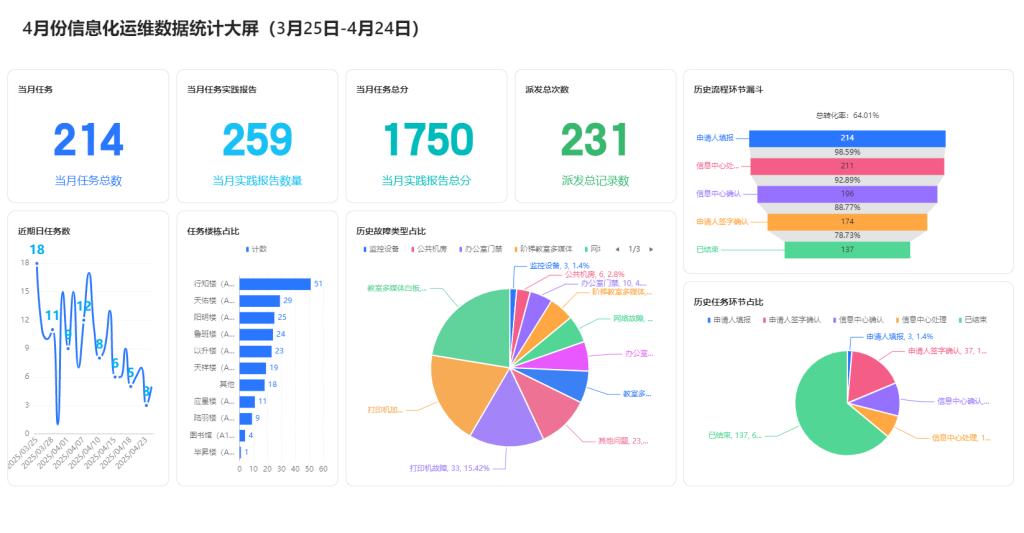Toggle 阶梯教室多媒体 legend entry
Viewport: 1024px width, 533px height.
click(544, 249)
